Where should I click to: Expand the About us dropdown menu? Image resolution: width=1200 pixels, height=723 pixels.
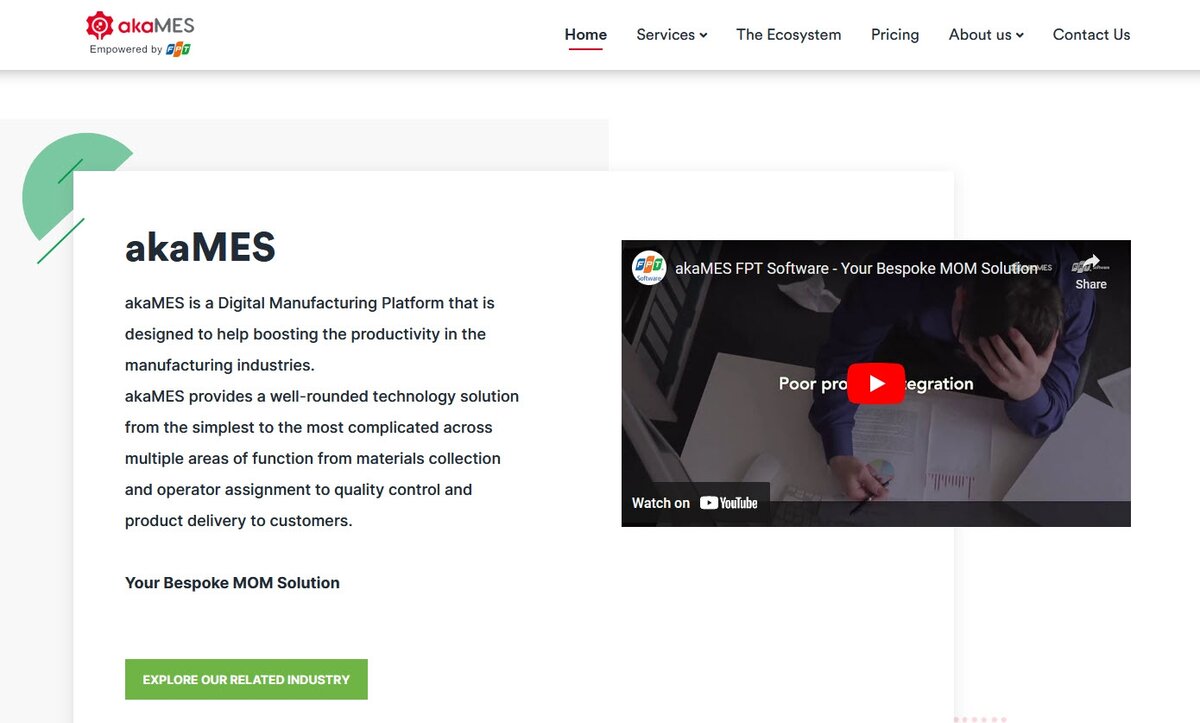[986, 34]
